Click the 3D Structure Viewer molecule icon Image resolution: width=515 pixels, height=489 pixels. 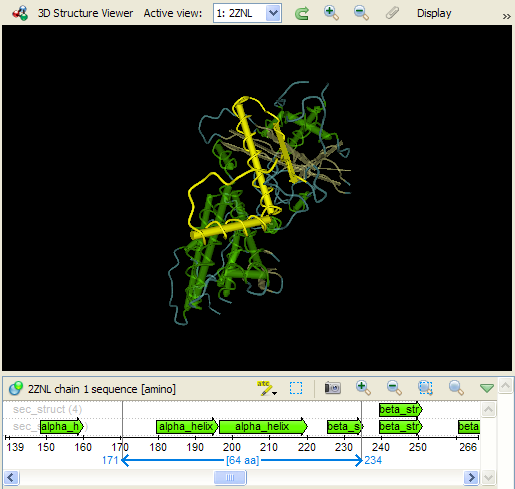[20, 13]
